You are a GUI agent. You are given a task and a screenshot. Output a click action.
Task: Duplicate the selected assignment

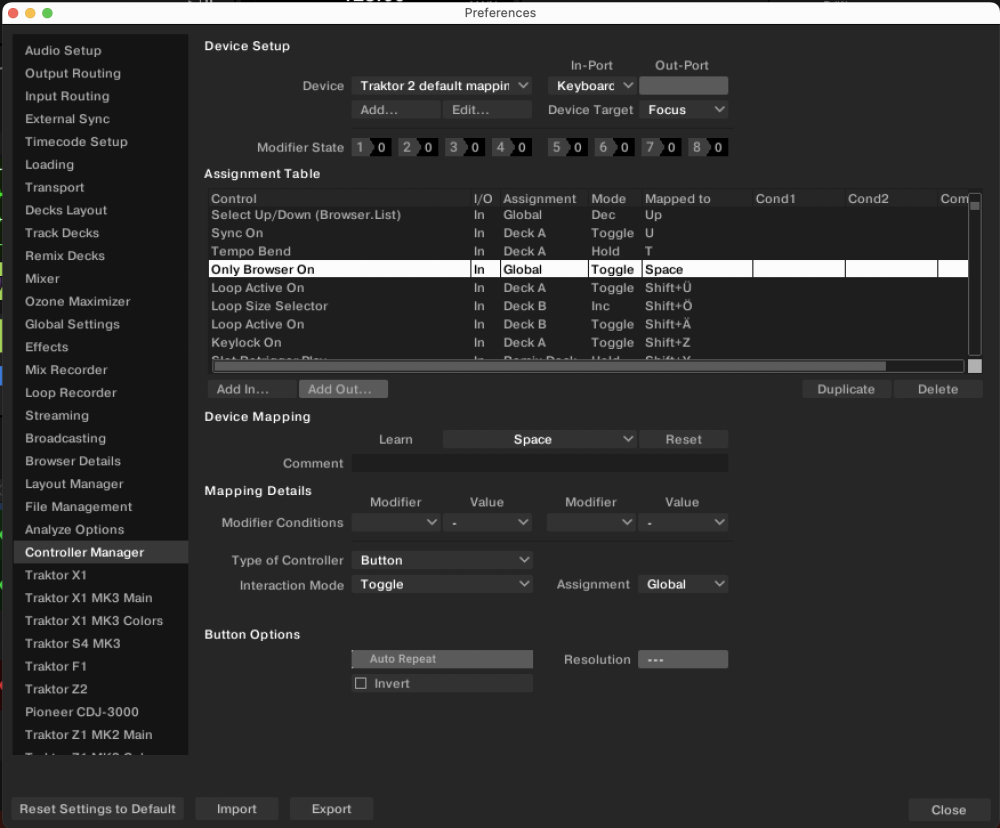[x=846, y=389]
